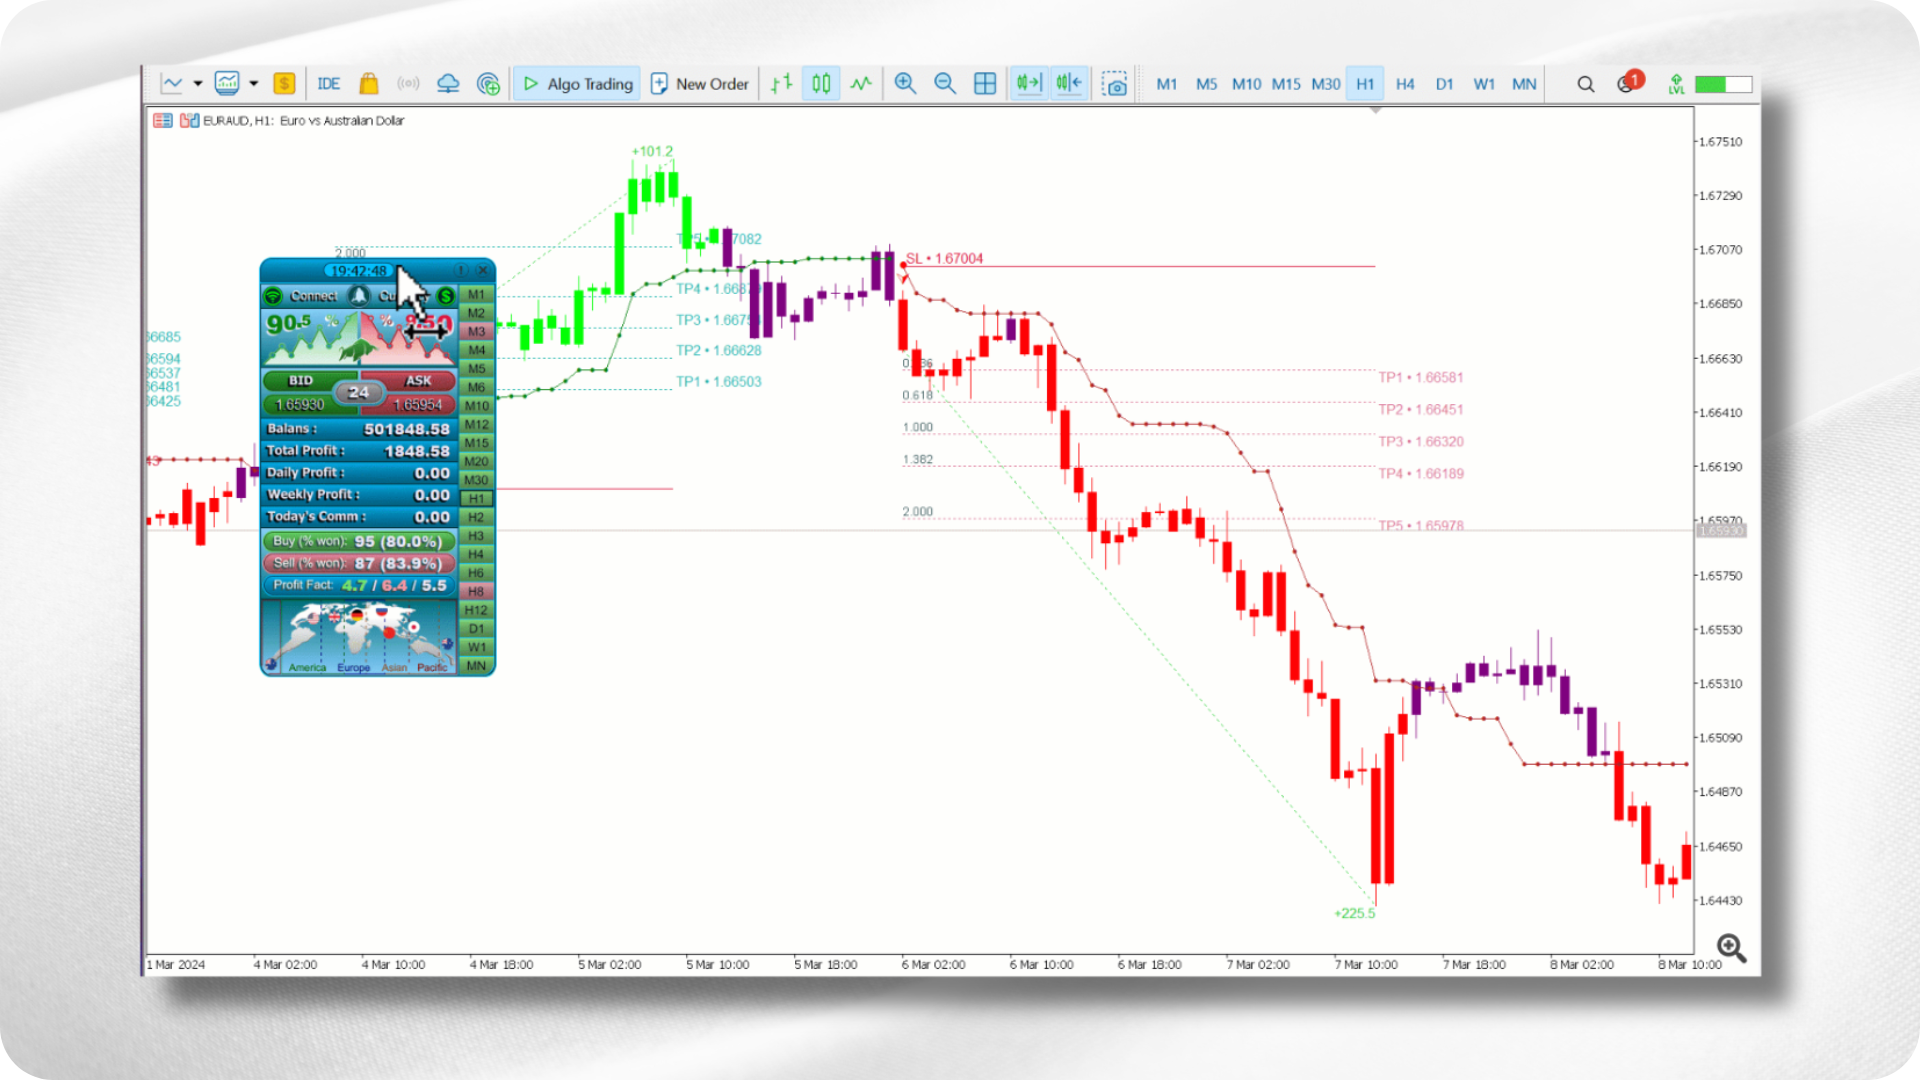The image size is (1920, 1080).
Task: Open the Market shopping bag icon
Action: (368, 84)
